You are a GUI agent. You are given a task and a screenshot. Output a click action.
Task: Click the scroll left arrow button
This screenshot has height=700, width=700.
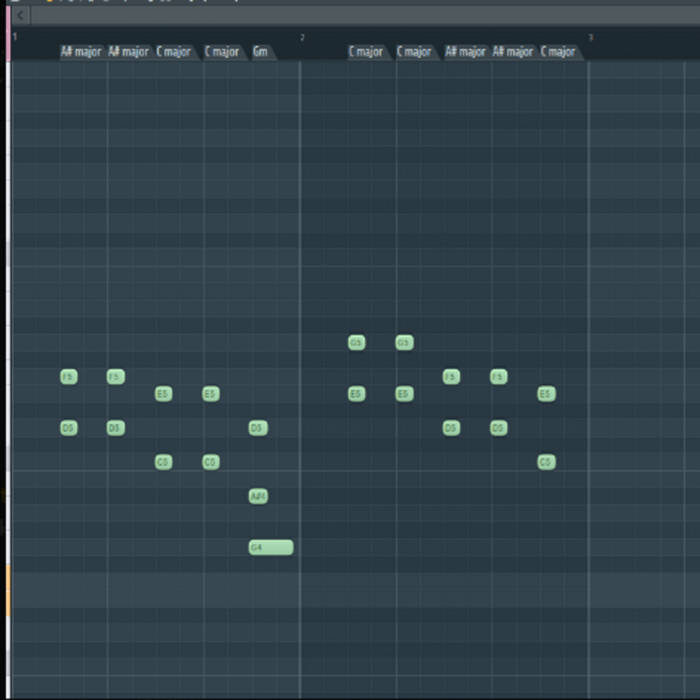(x=19, y=16)
